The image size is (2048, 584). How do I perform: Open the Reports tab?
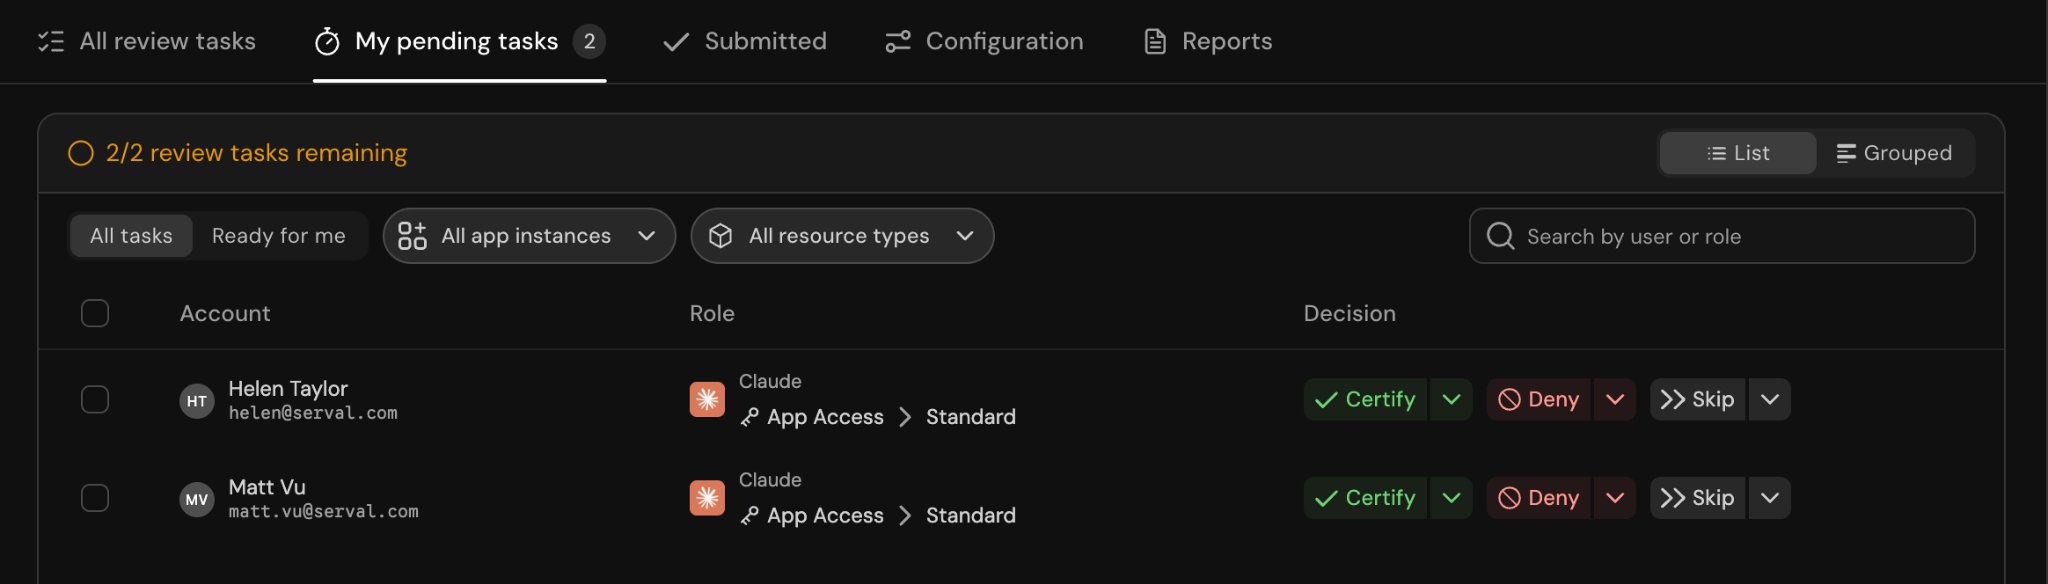pos(1208,41)
